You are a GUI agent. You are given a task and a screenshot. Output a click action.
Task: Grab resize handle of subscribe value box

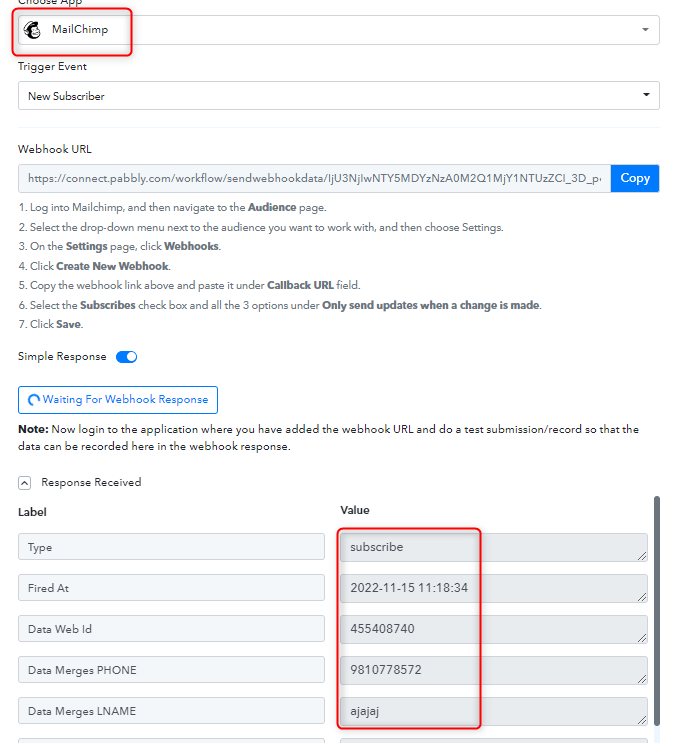pos(641,556)
